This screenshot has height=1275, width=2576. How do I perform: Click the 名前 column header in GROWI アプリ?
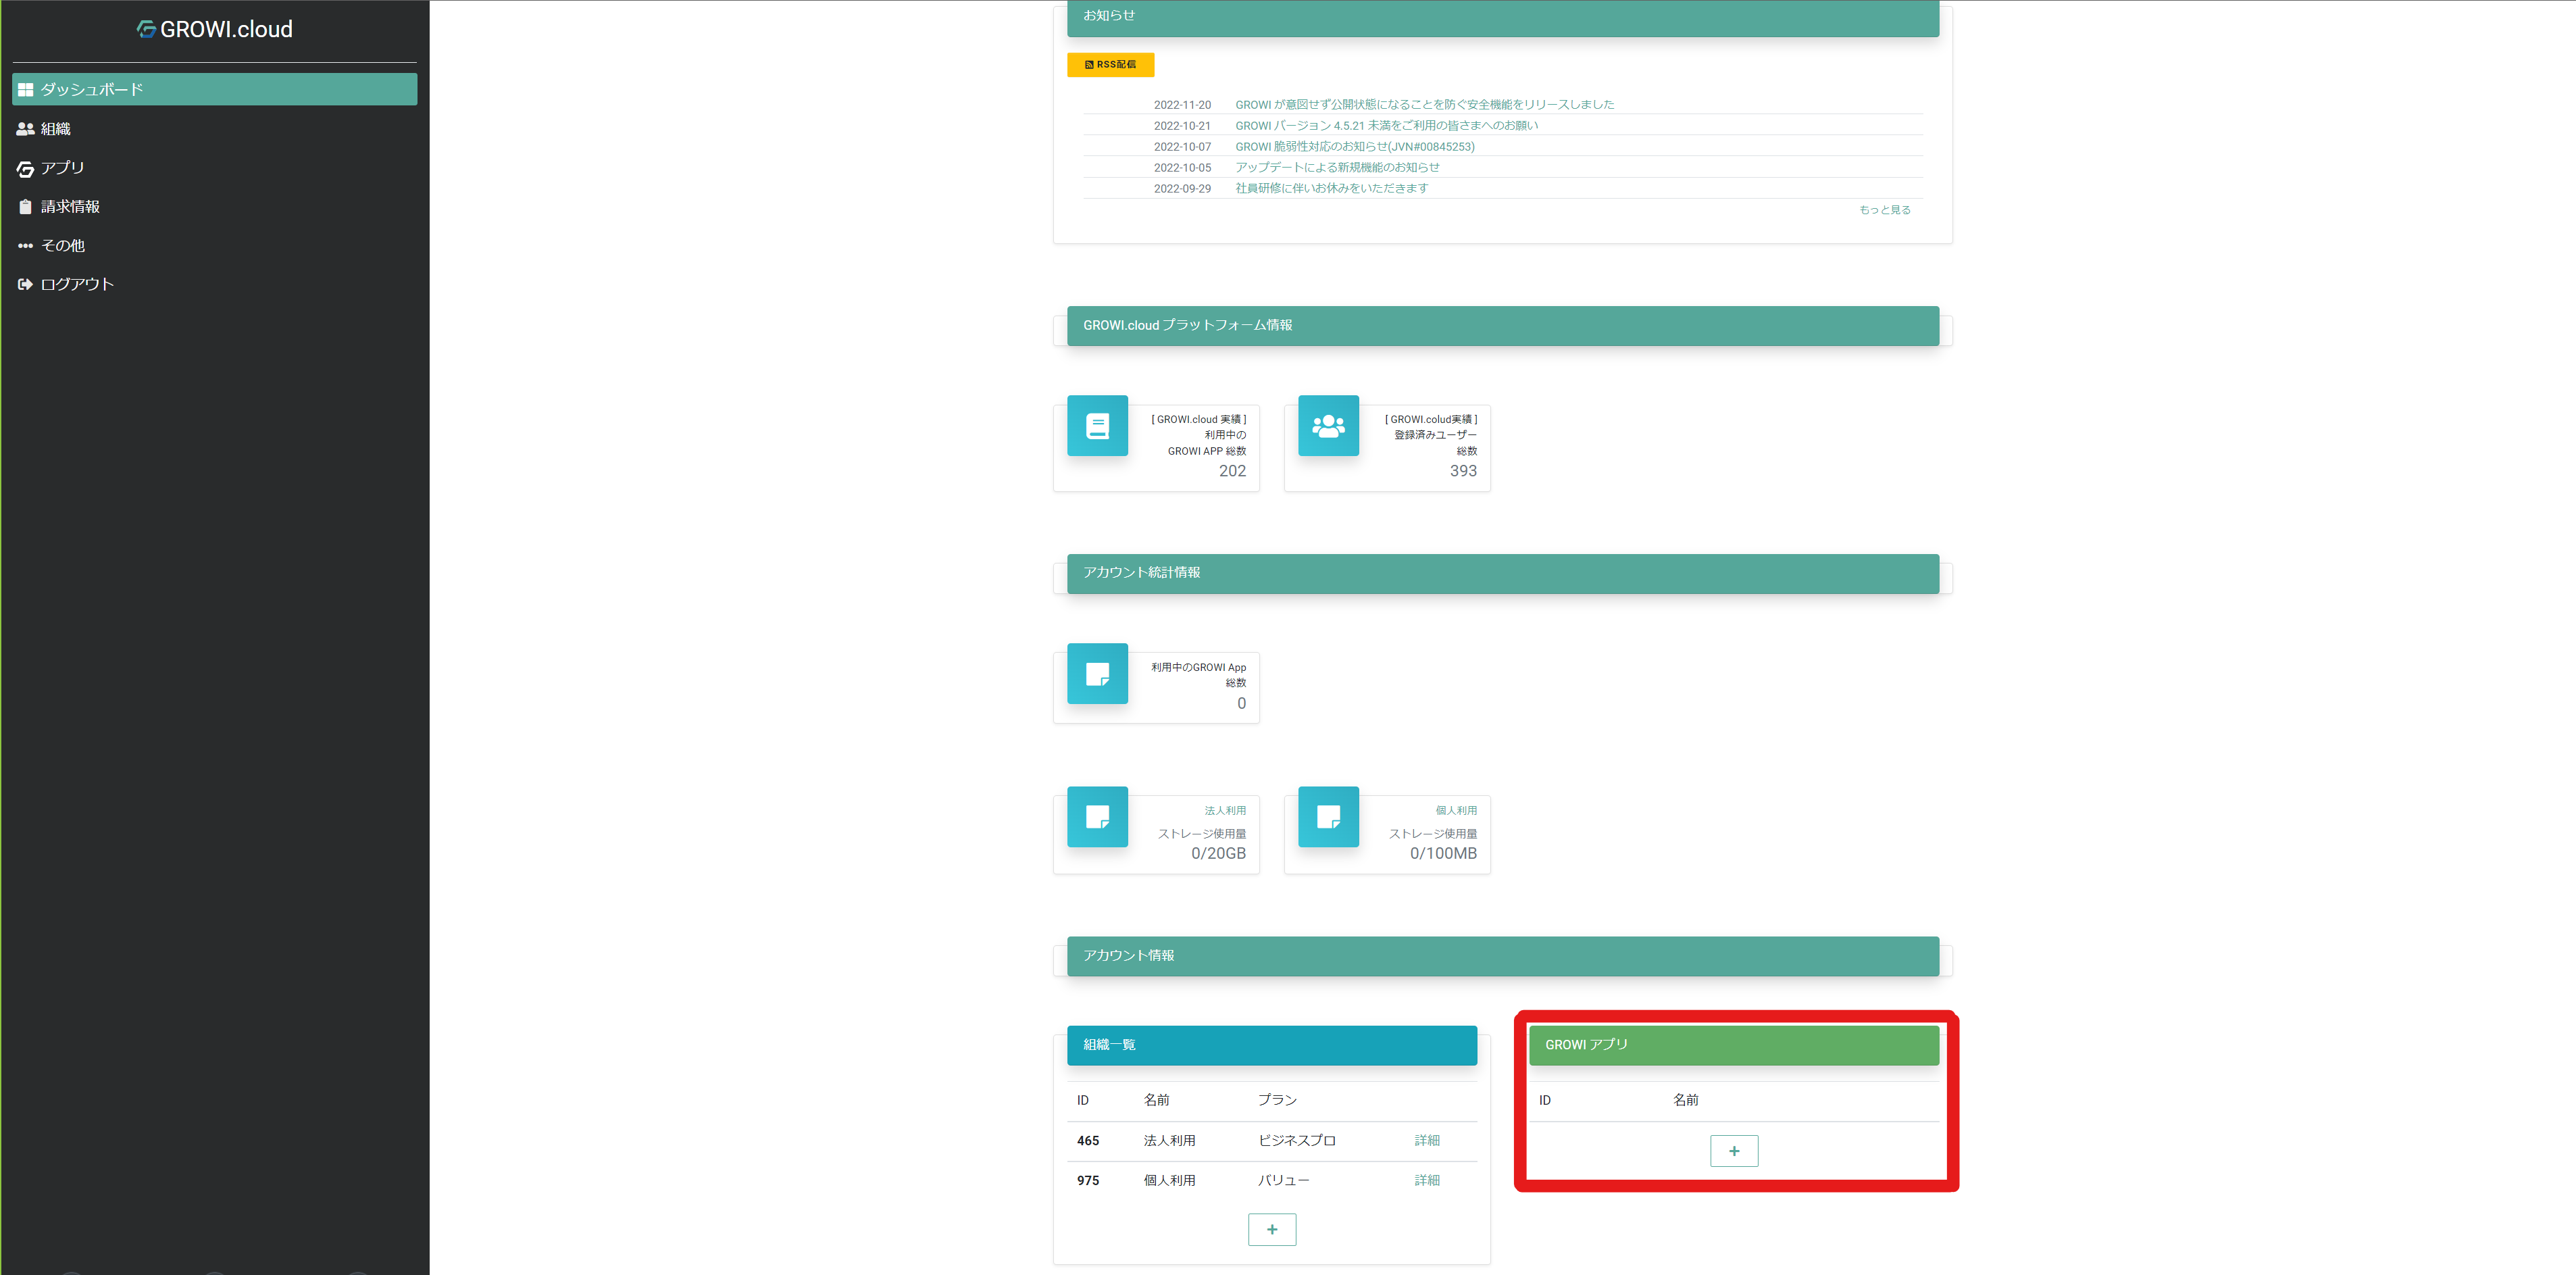tap(1685, 1100)
